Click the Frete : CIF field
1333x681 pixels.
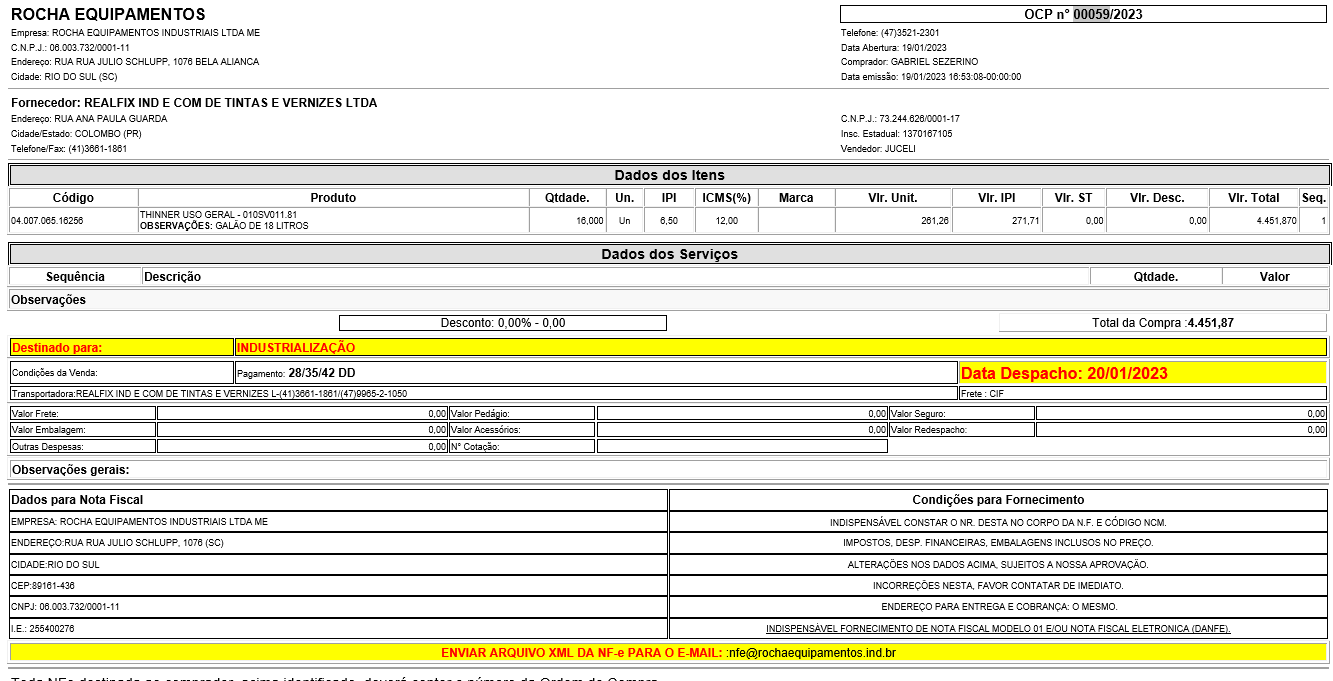[x=1142, y=394]
